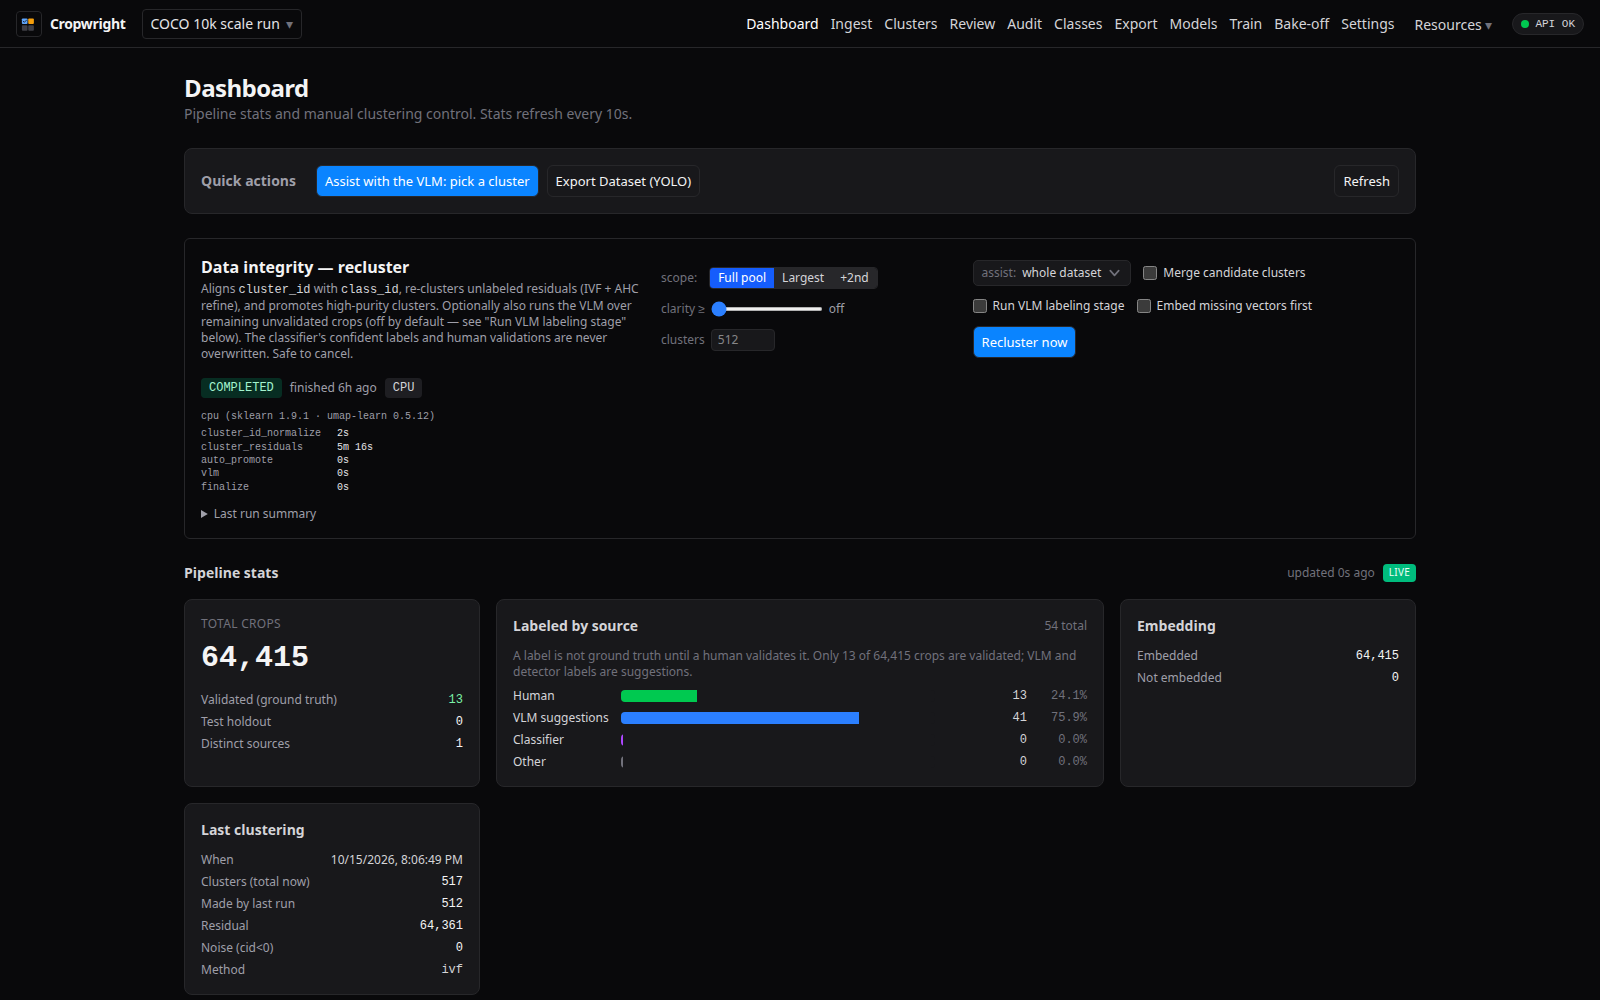The width and height of the screenshot is (1600, 1000).
Task: Open the Audit page
Action: [1024, 24]
